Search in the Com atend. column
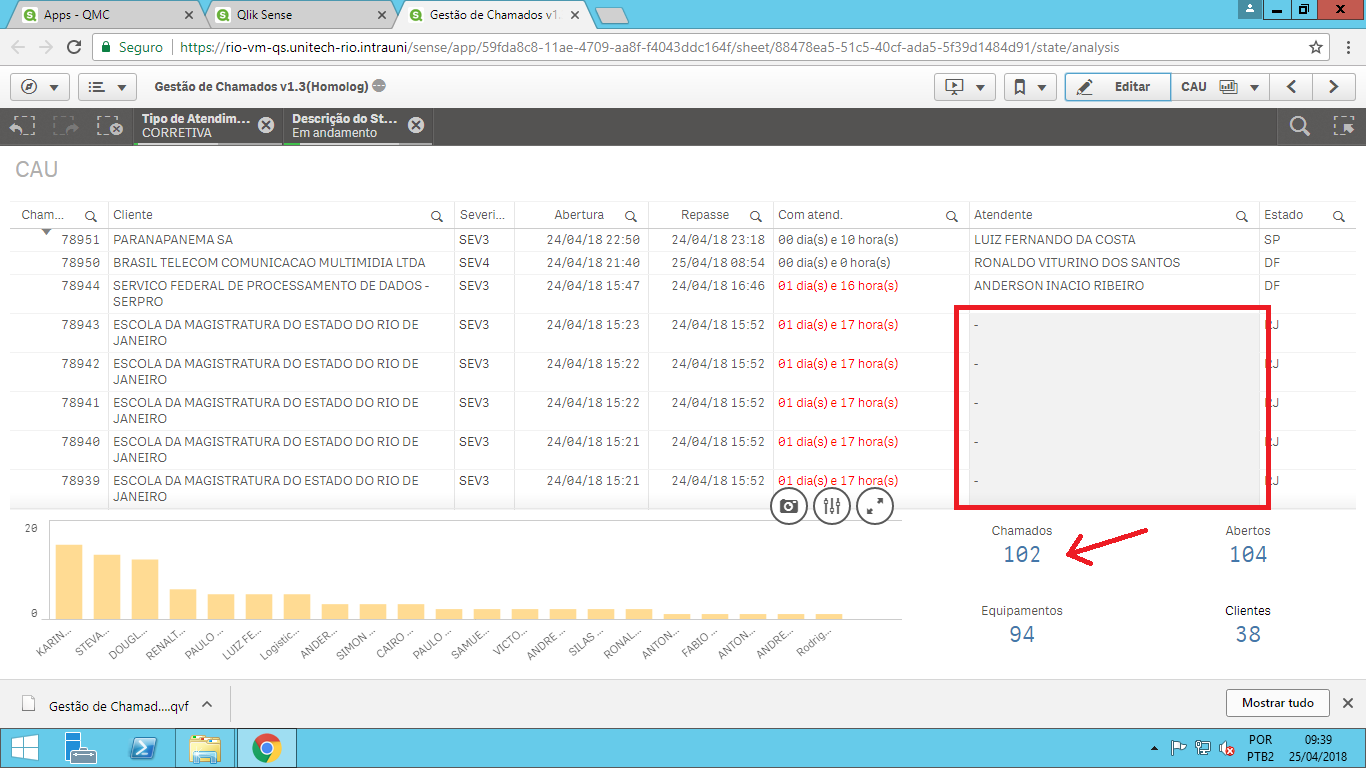The image size is (1366, 768). click(x=952, y=216)
